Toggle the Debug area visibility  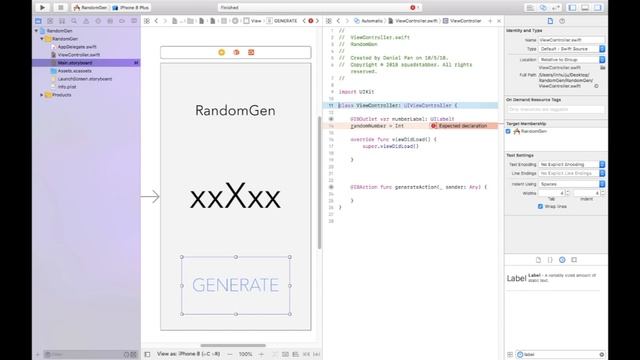point(585,8)
